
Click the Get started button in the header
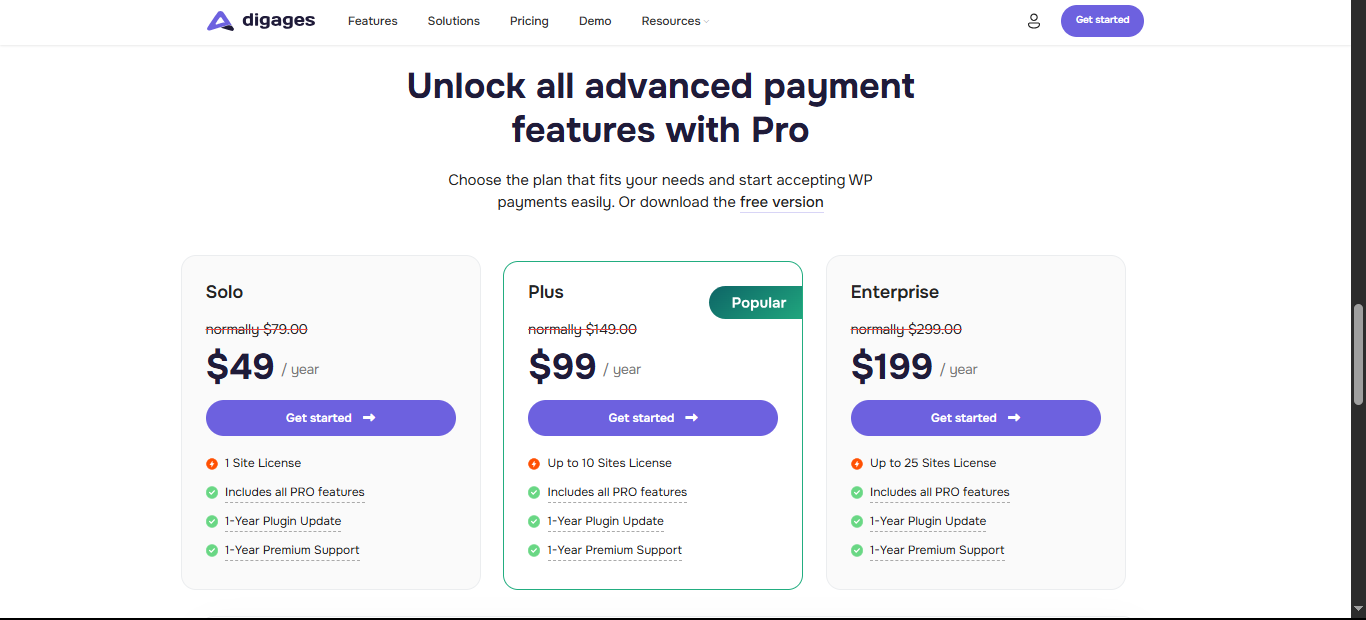(1102, 20)
